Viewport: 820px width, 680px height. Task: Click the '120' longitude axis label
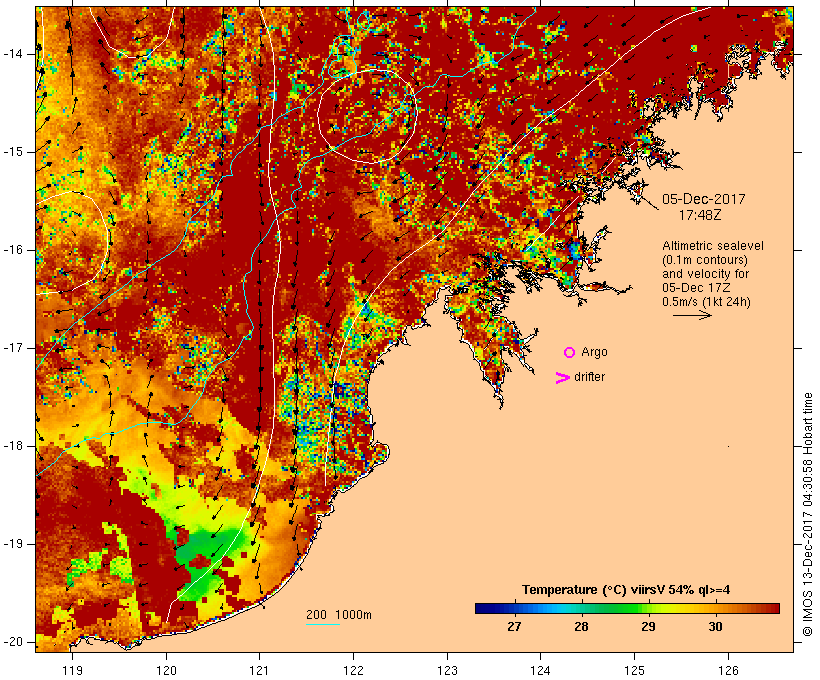pos(166,671)
